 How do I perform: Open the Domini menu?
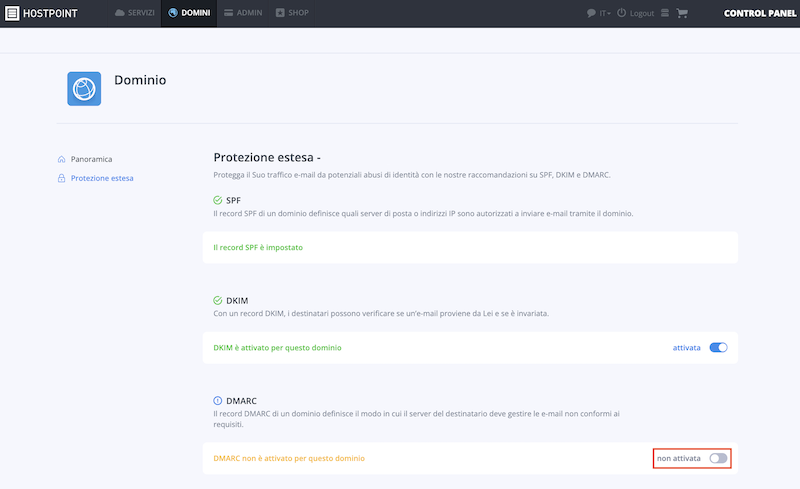point(189,13)
